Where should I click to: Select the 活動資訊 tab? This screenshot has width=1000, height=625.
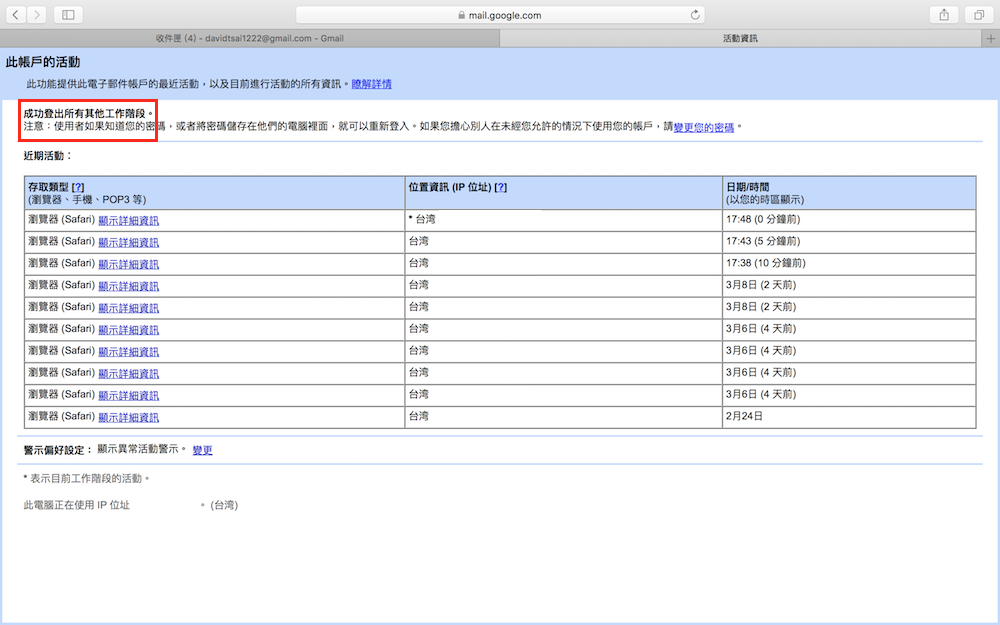(740, 38)
